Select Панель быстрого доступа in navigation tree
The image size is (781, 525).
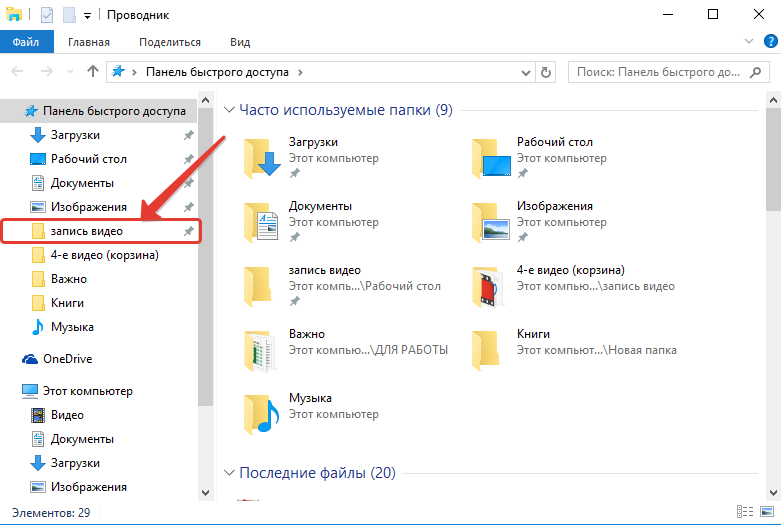coord(100,111)
